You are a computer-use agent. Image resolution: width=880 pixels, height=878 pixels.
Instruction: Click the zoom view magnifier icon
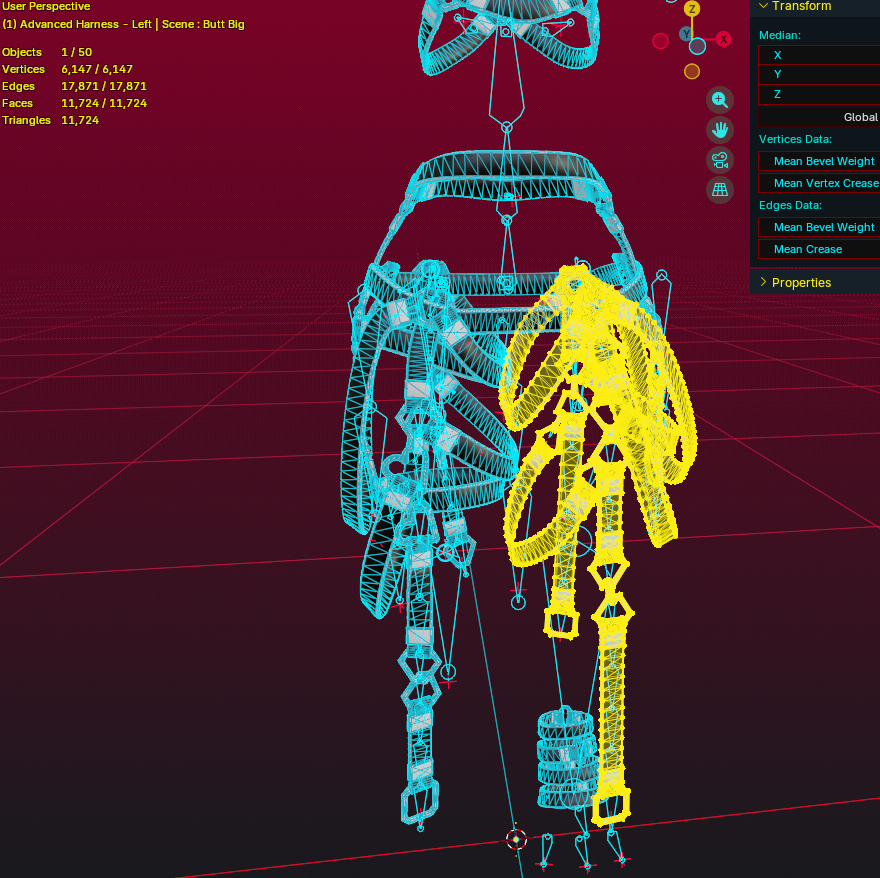[x=719, y=100]
